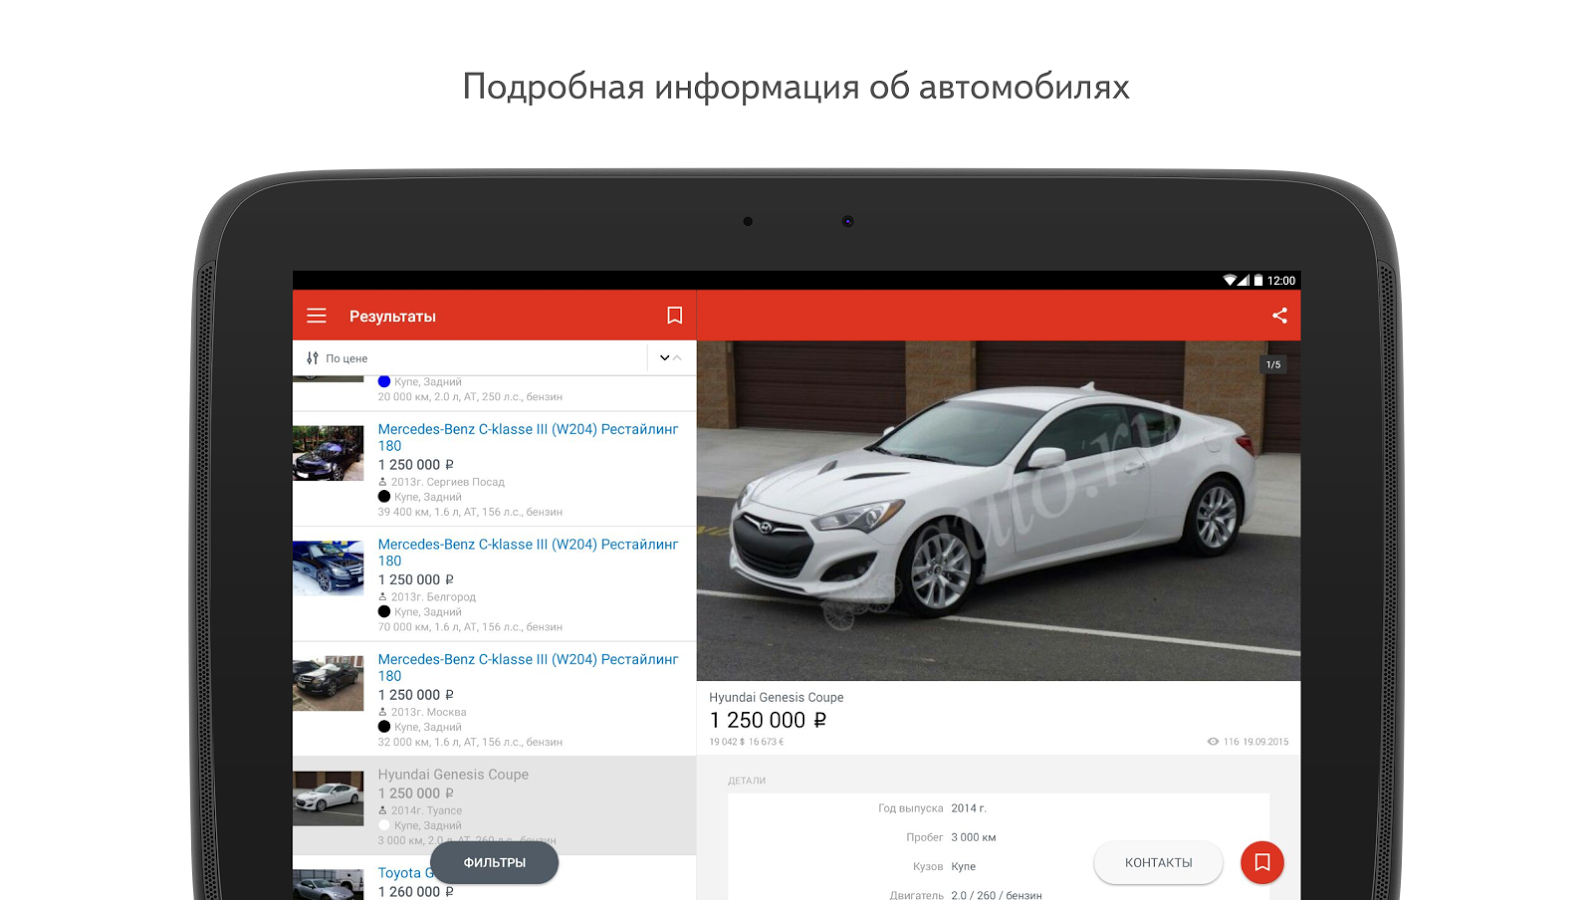Open Mercedes-Benz listing from Сергиев Посад
The height and width of the screenshot is (900, 1593).
pos(494,469)
